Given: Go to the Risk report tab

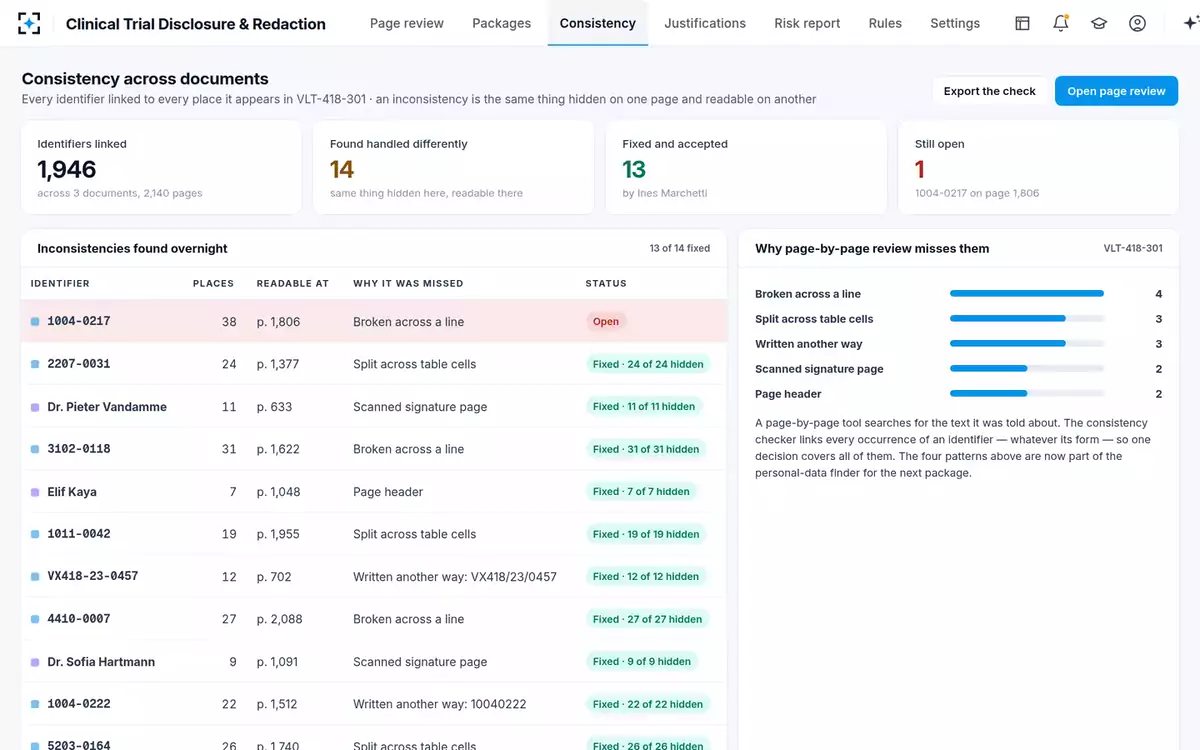Looking at the screenshot, I should click(807, 23).
